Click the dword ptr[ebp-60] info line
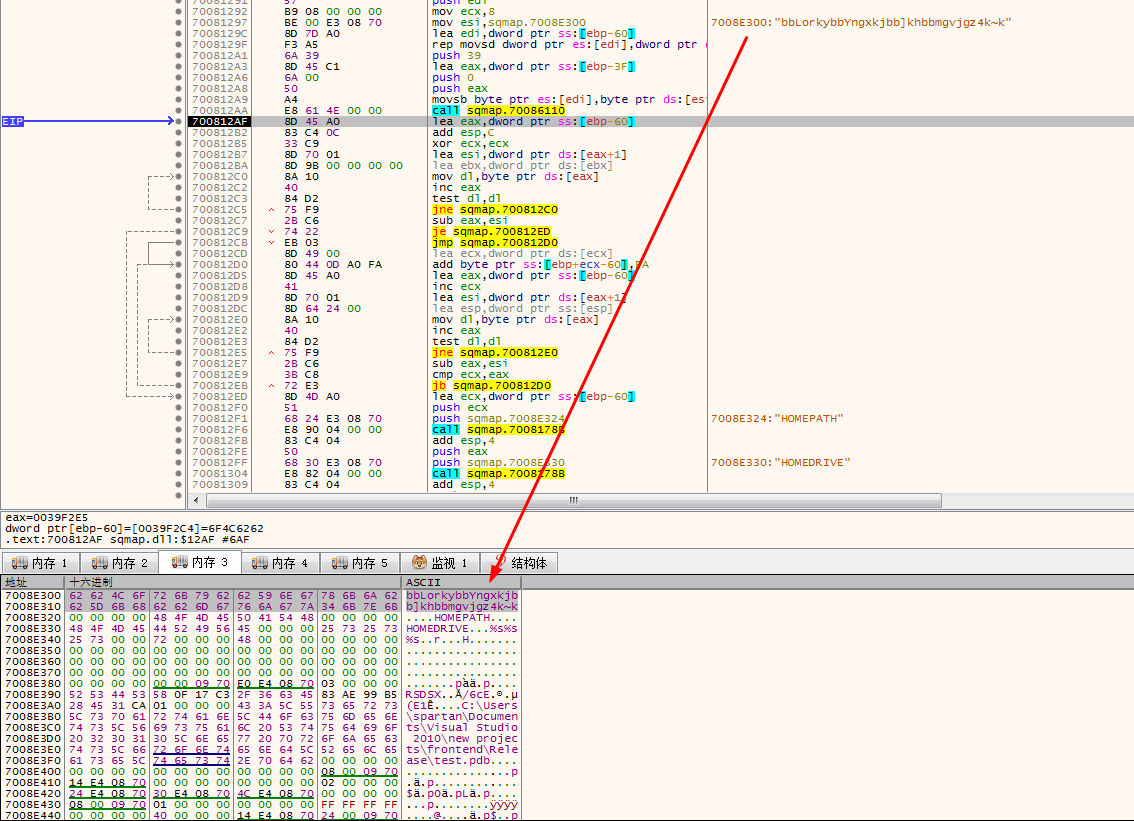 [135, 529]
